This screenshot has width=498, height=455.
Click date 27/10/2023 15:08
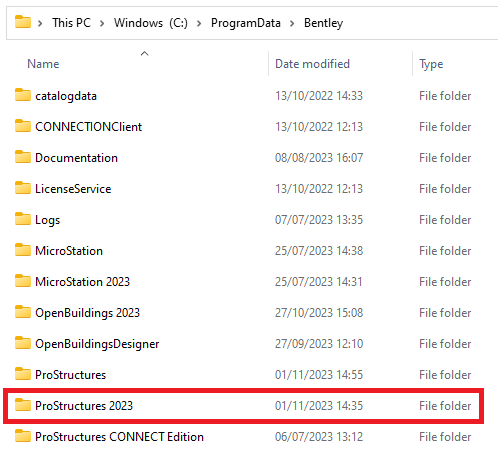[x=319, y=313]
